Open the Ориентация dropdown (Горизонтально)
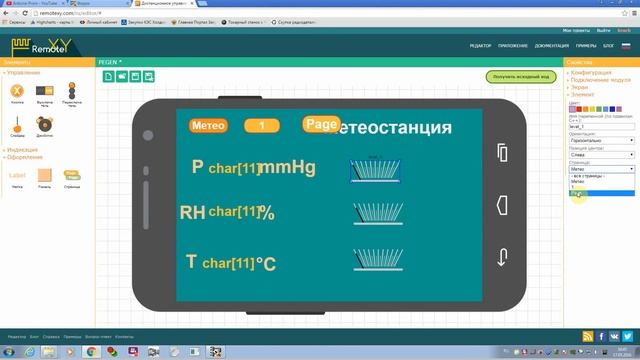Screen dimensions: 640x360 pos(602,140)
